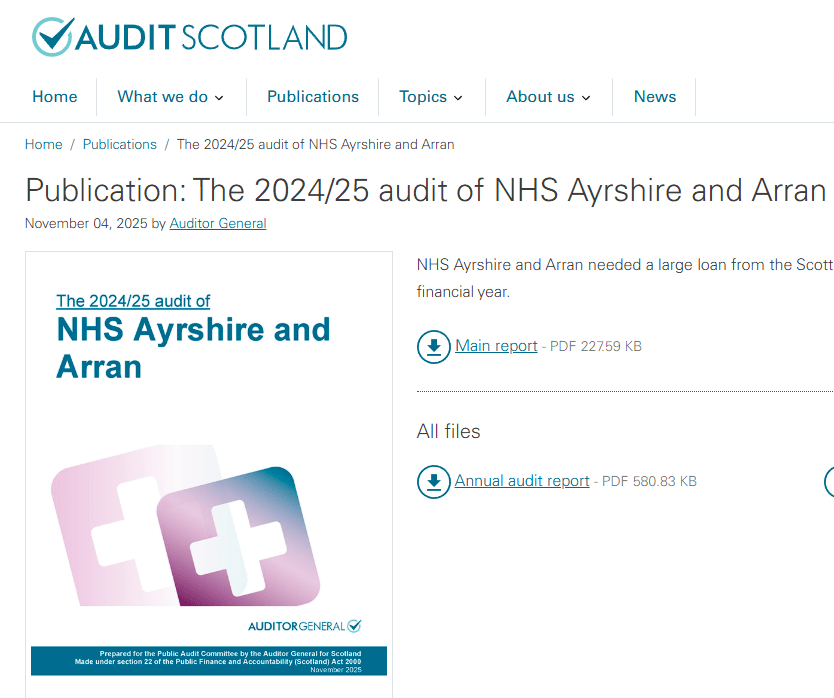Expand the About us dropdown
The image size is (834, 698).
pyautogui.click(x=548, y=96)
